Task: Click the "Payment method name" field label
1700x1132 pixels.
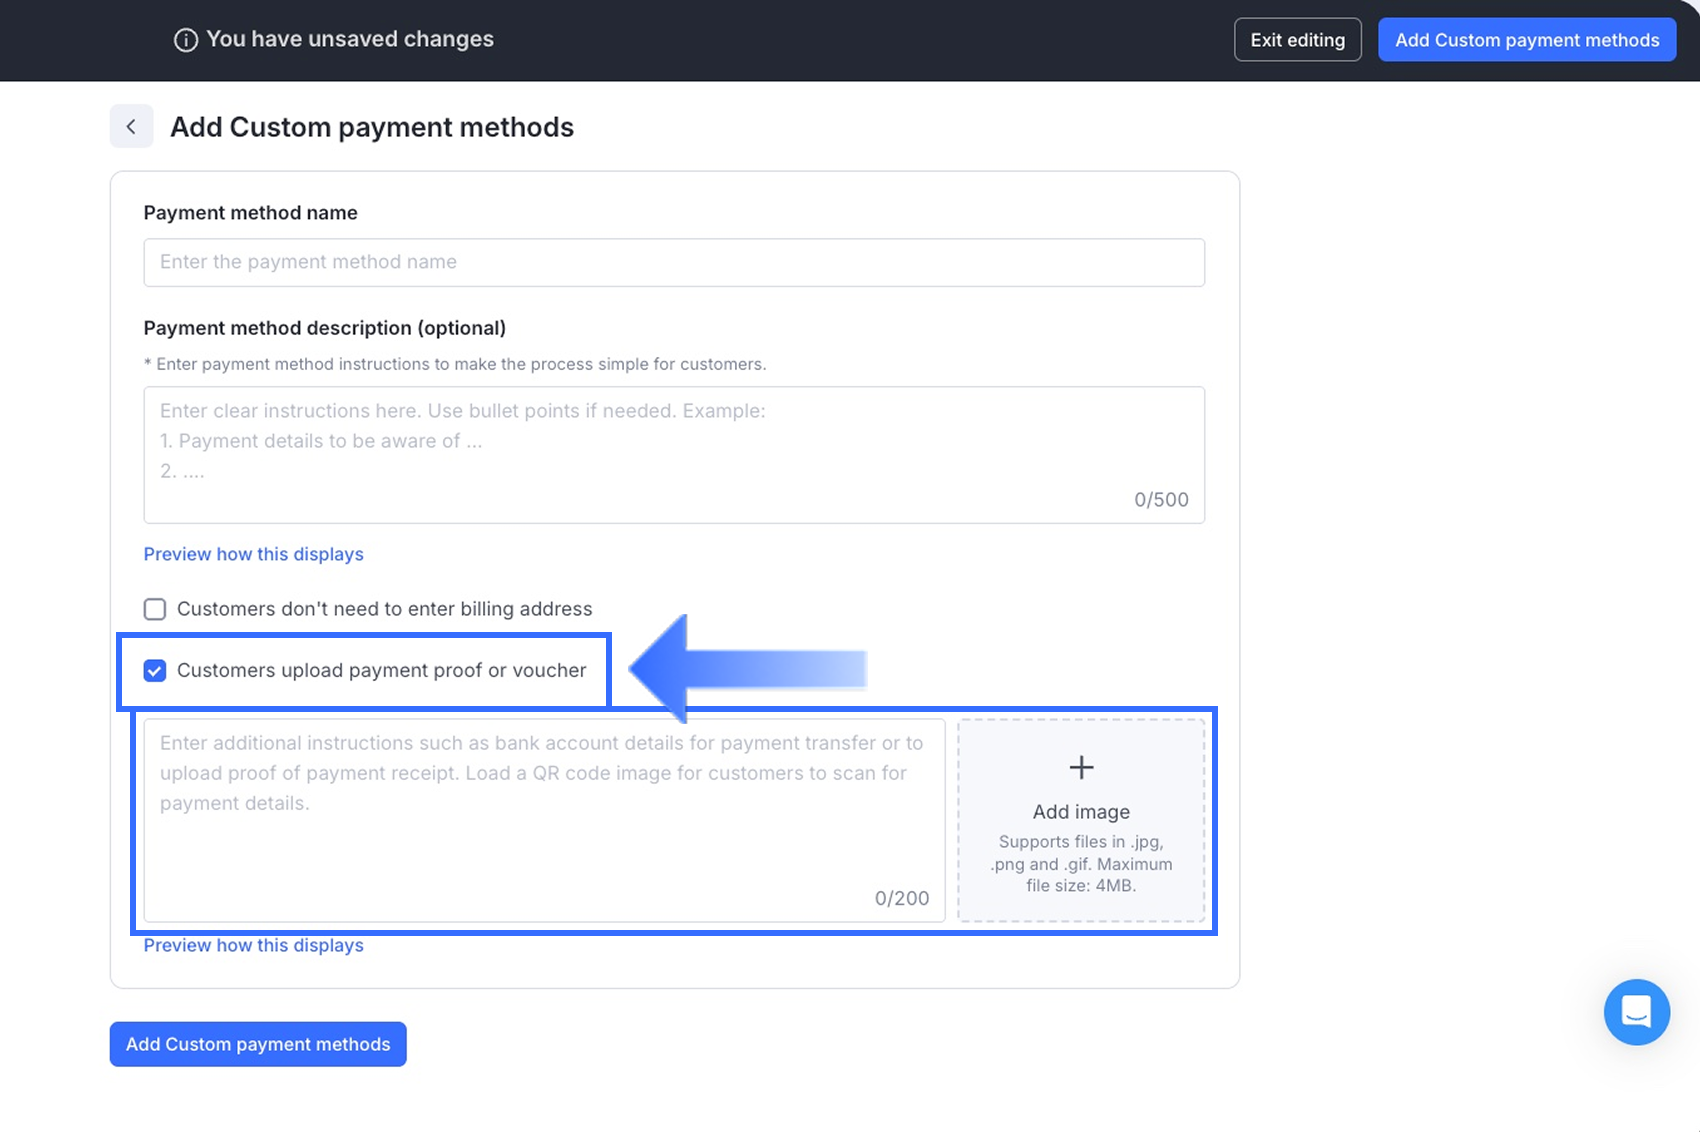Action: pos(250,213)
